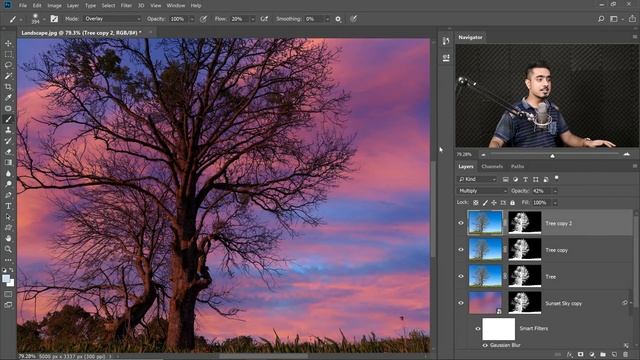Viewport: 640px width, 360px height.
Task: Click the Tree copy layer mask thumbnail
Action: [x=524, y=249]
